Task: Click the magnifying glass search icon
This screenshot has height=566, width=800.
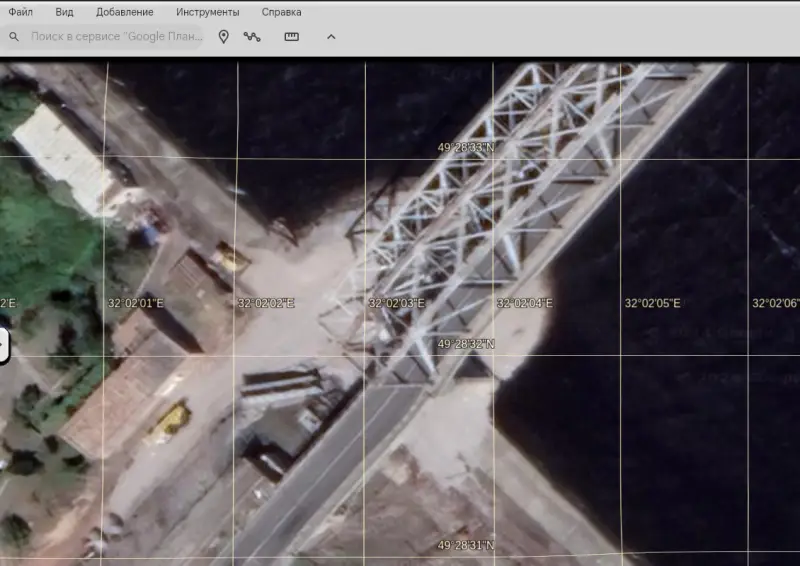Action: click(14, 37)
